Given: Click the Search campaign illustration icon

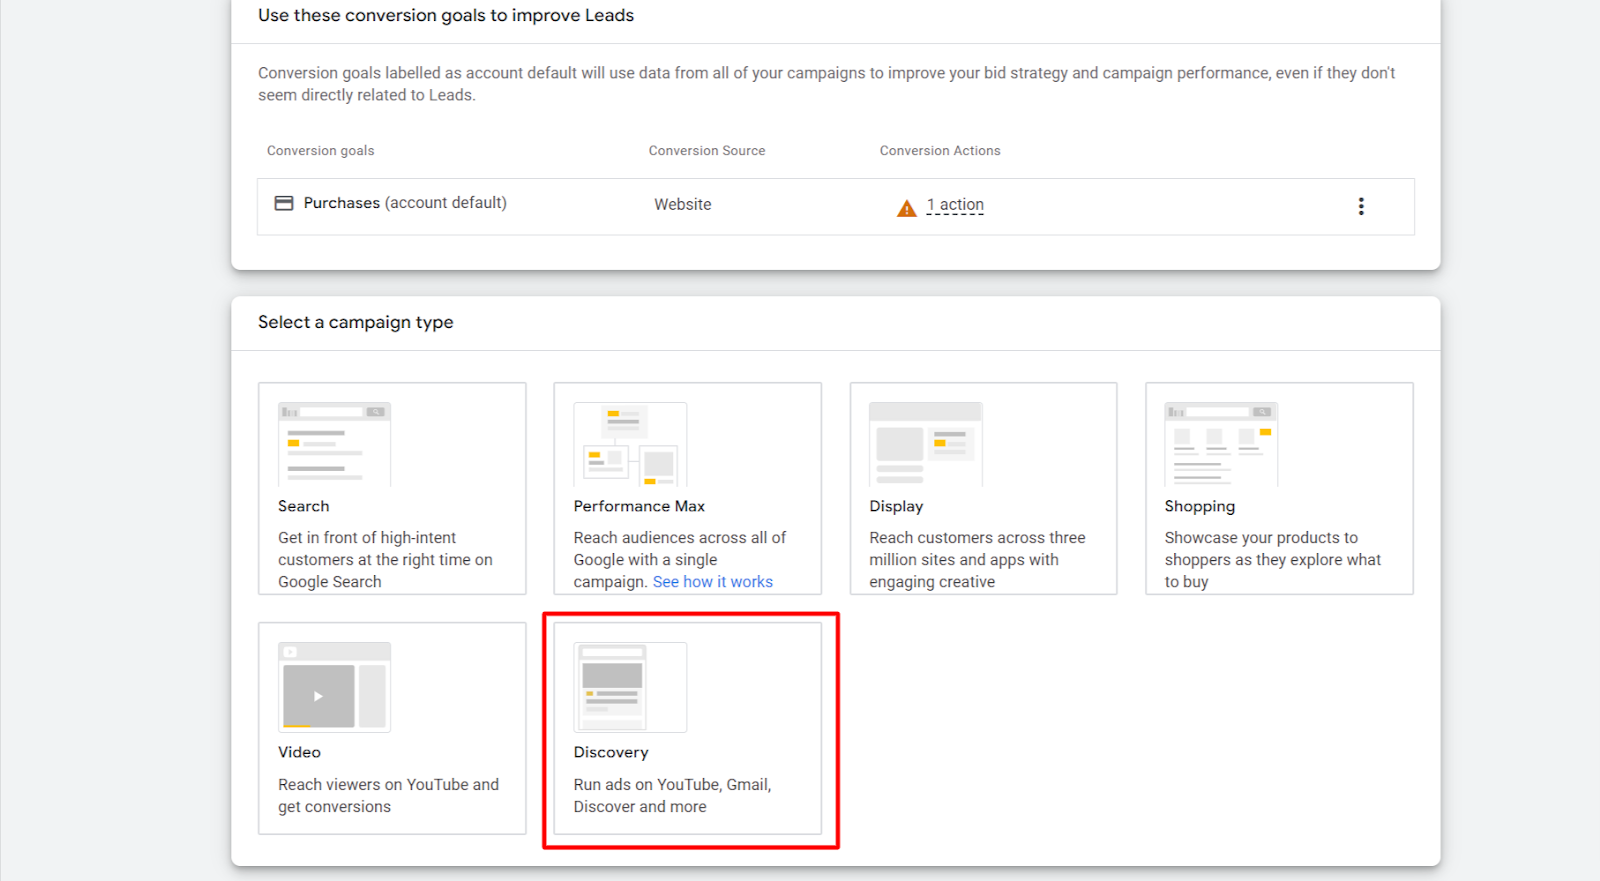Looking at the screenshot, I should coord(334,444).
